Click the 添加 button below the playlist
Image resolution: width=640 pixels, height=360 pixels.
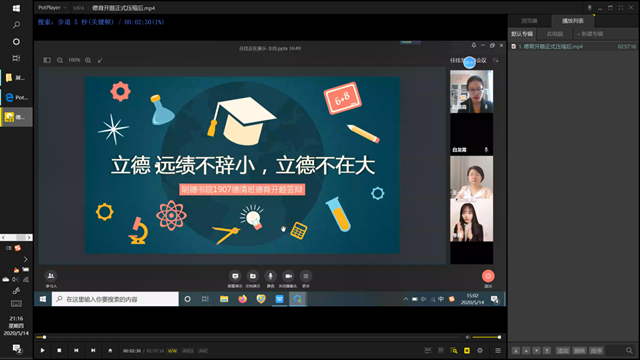pyautogui.click(x=563, y=351)
